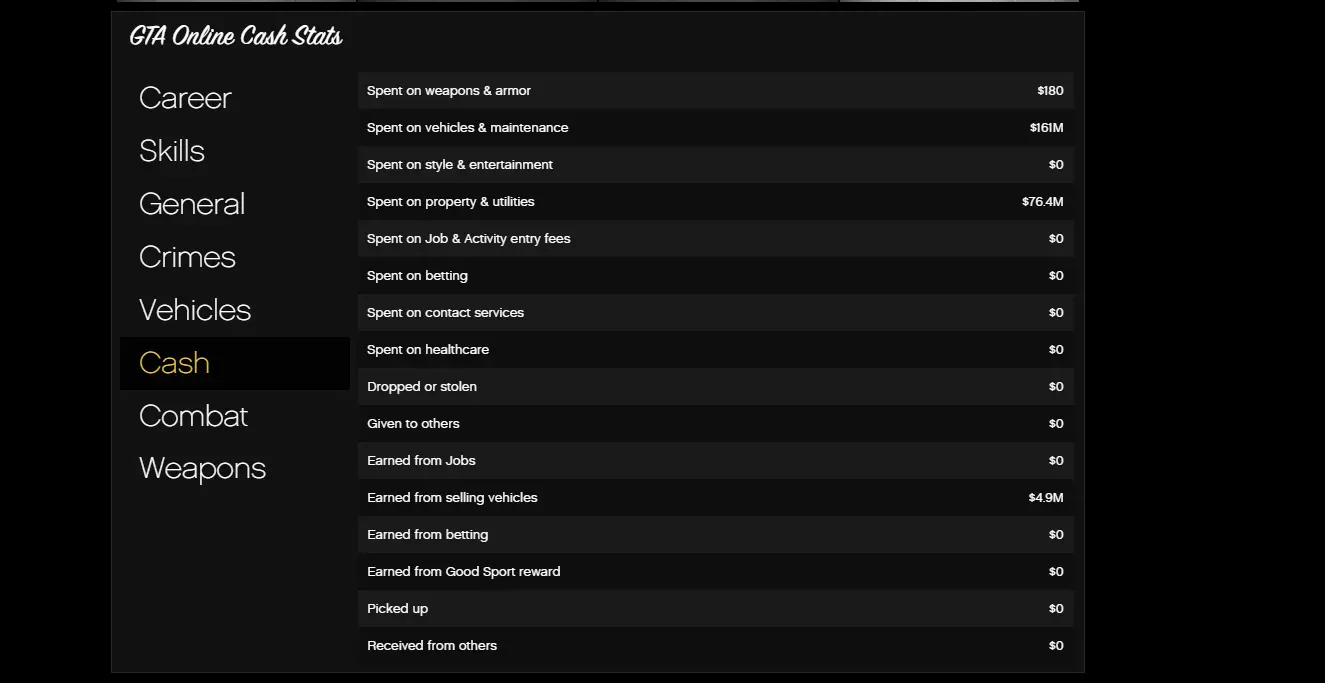1325x683 pixels.
Task: Click the $76.4M property spending value
Action: point(1042,202)
